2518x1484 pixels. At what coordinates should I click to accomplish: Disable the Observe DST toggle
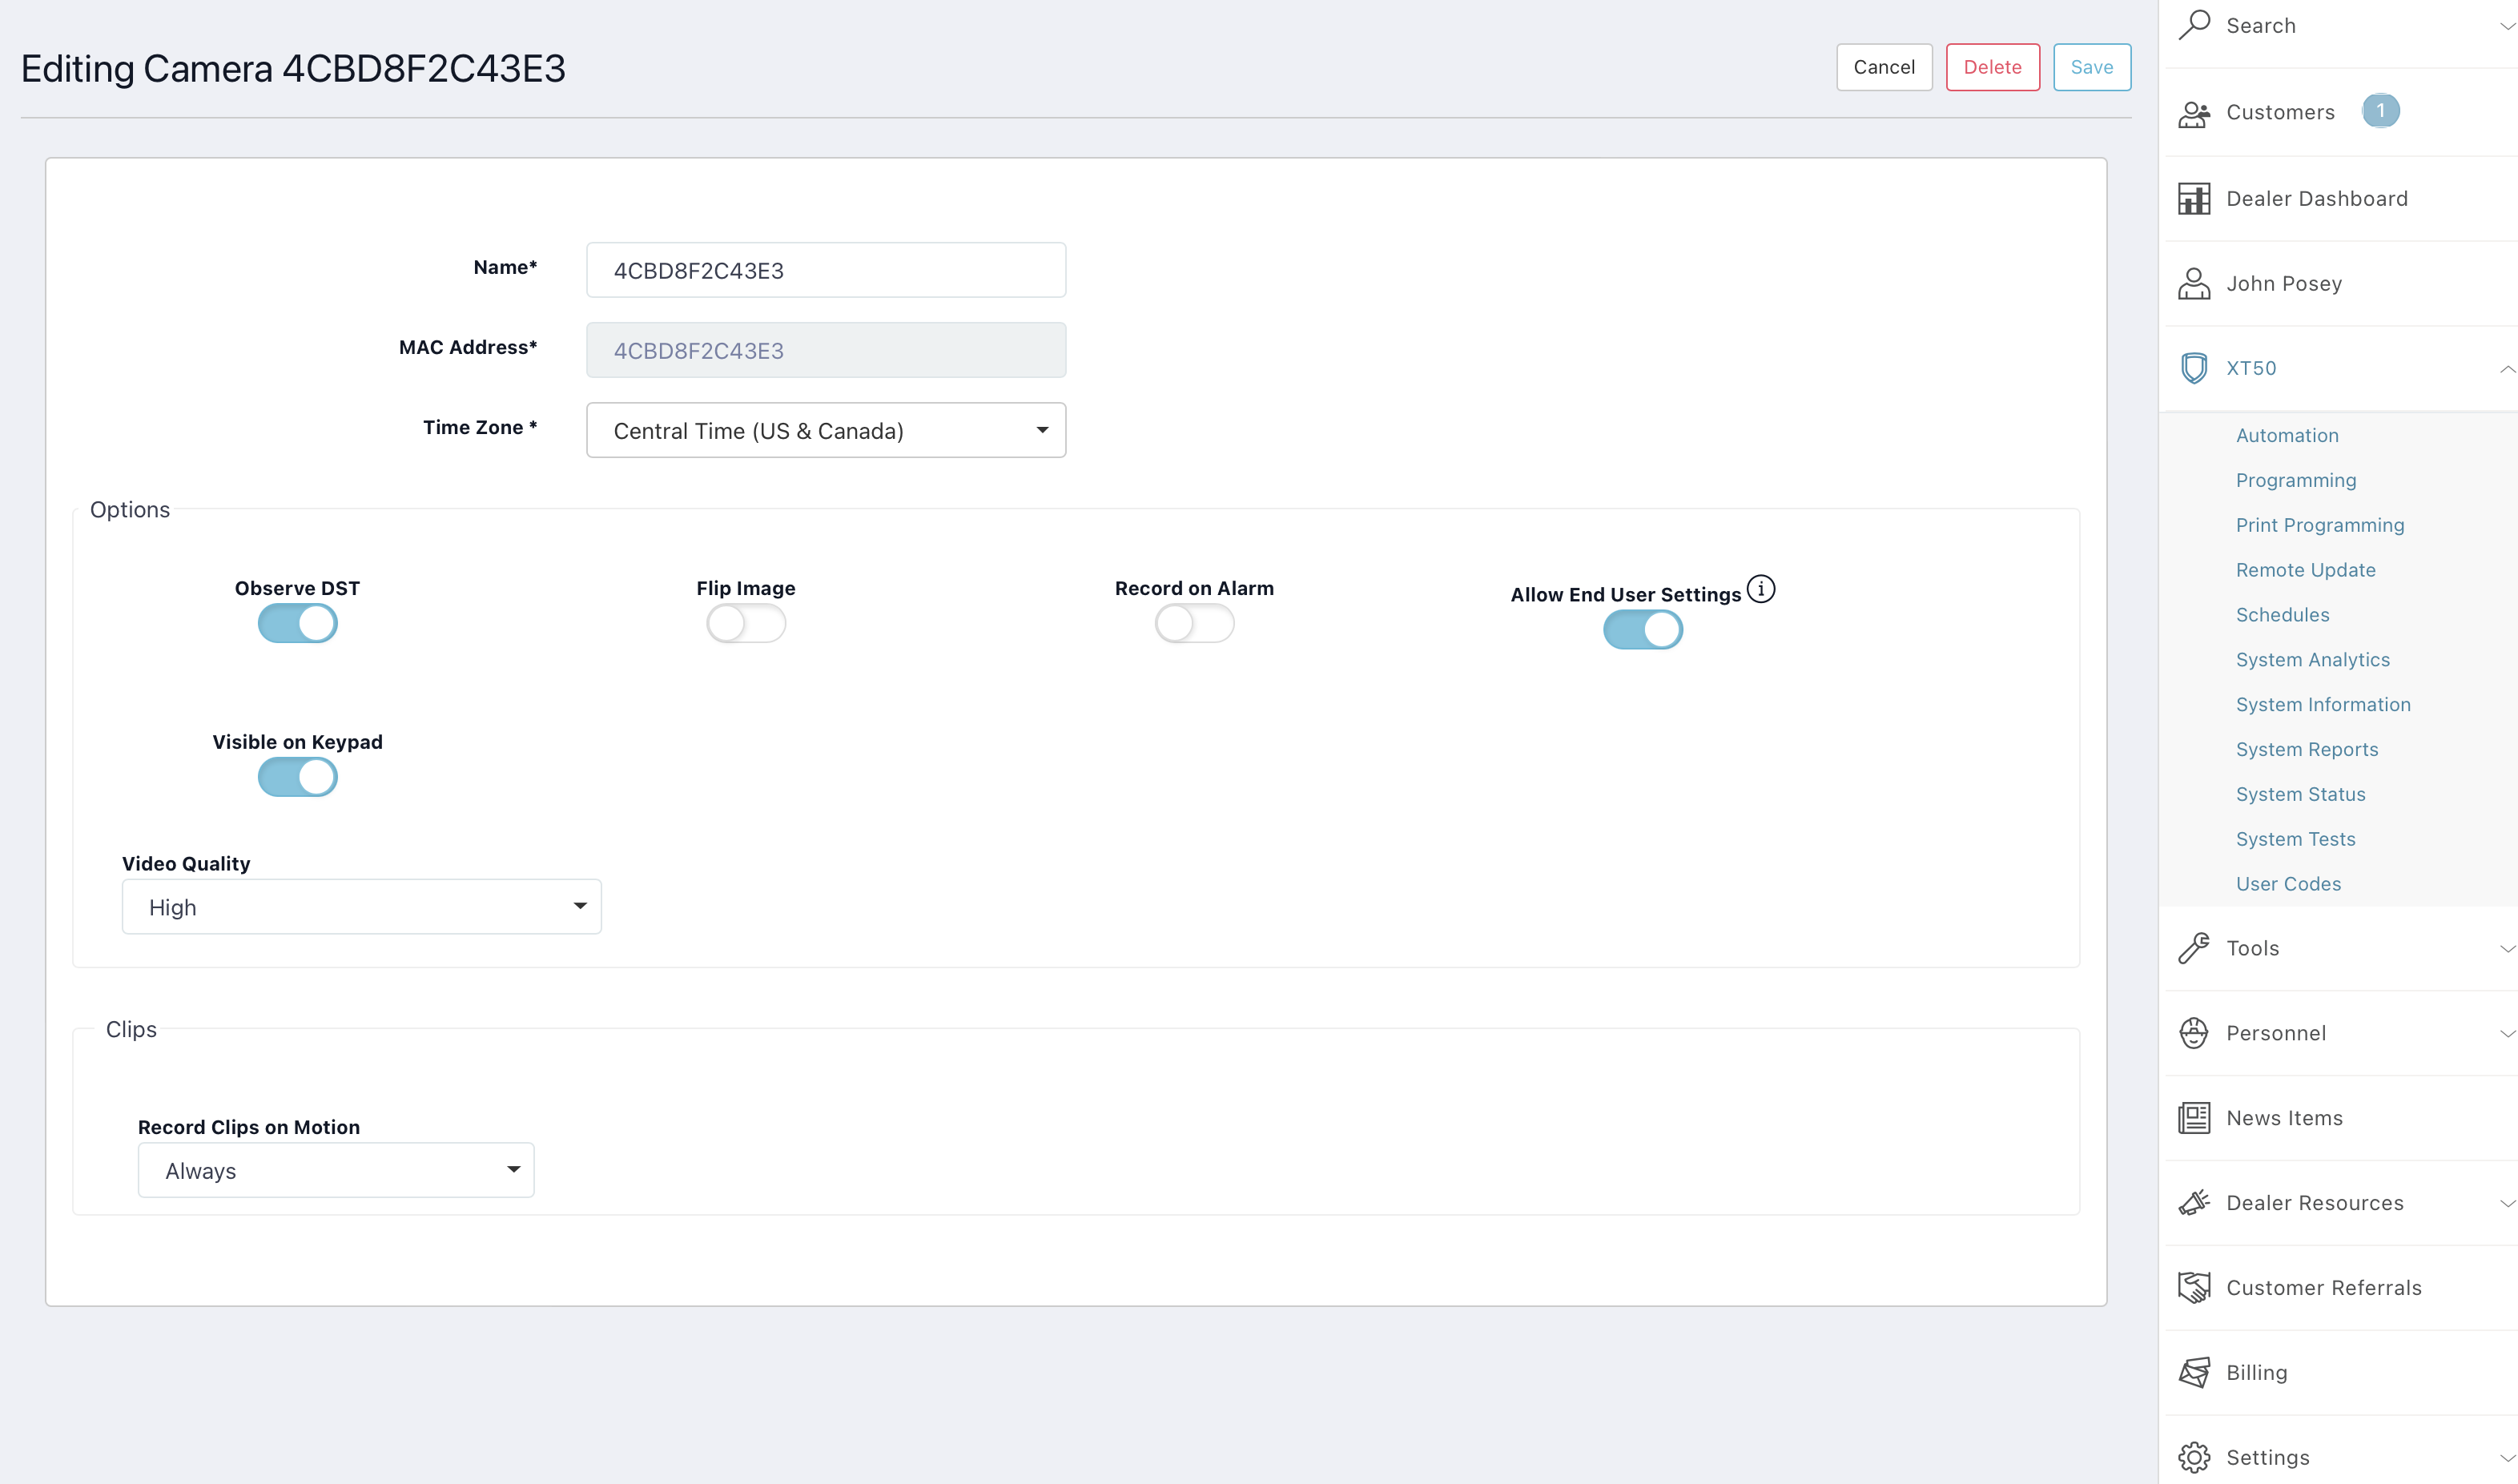pos(298,624)
